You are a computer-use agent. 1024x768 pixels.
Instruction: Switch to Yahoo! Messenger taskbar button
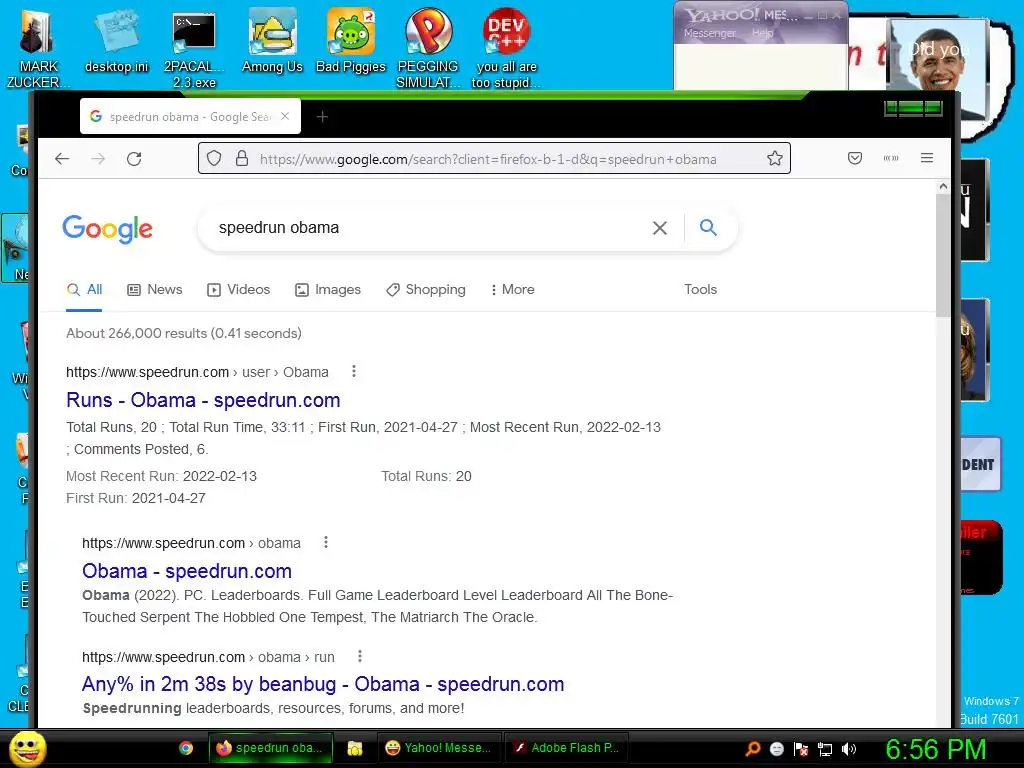439,748
